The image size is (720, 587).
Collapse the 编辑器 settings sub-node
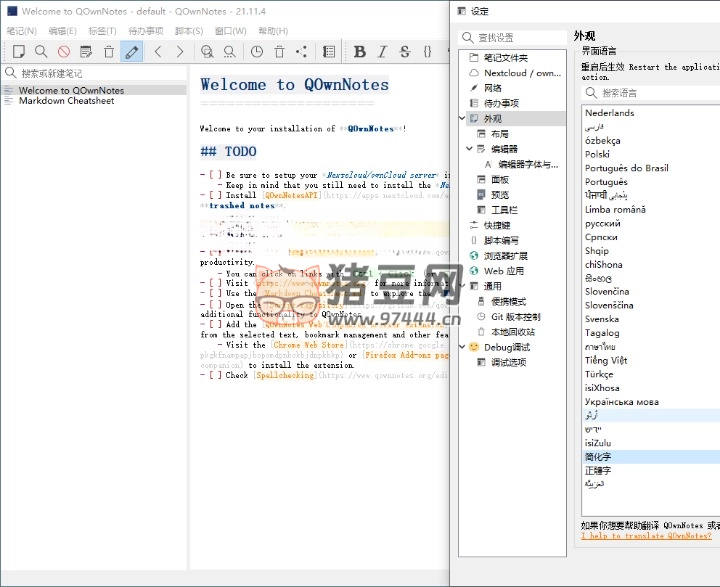(469, 149)
